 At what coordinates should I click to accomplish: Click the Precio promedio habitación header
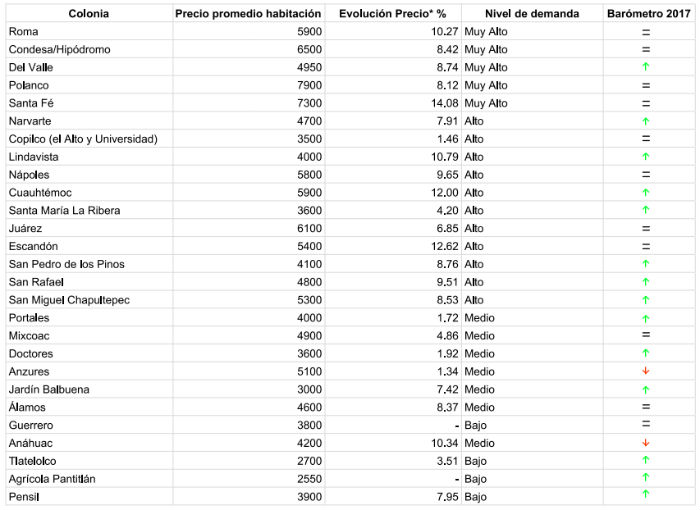point(248,13)
